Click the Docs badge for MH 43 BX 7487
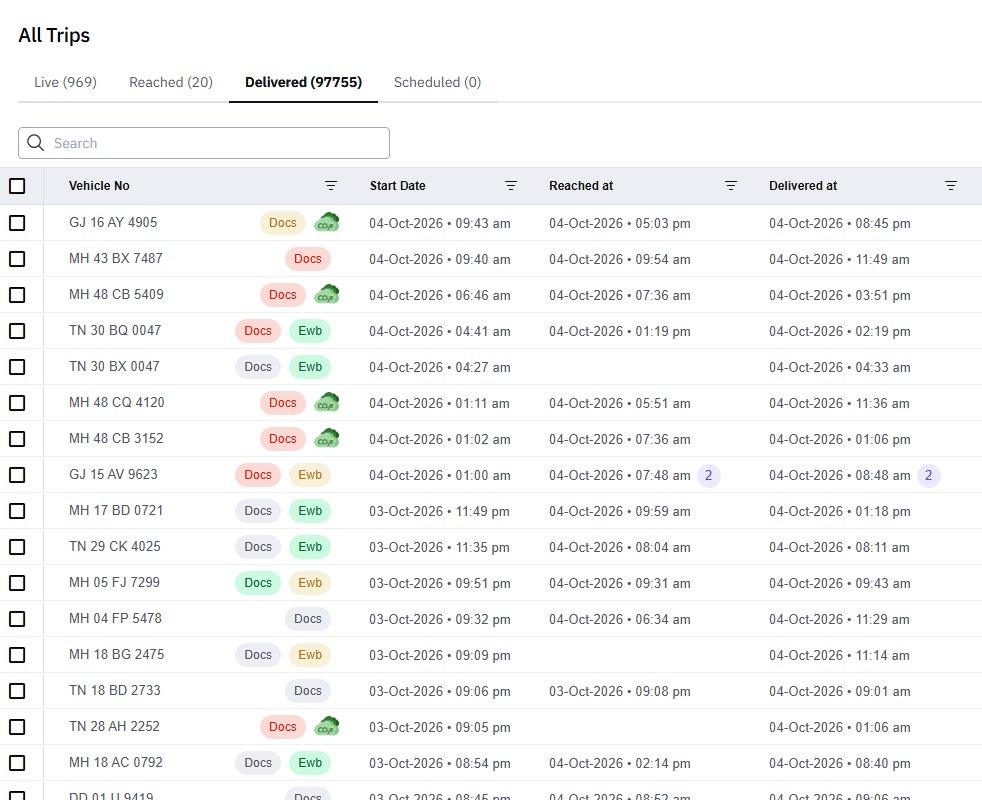The height and width of the screenshot is (800, 982). 308,259
